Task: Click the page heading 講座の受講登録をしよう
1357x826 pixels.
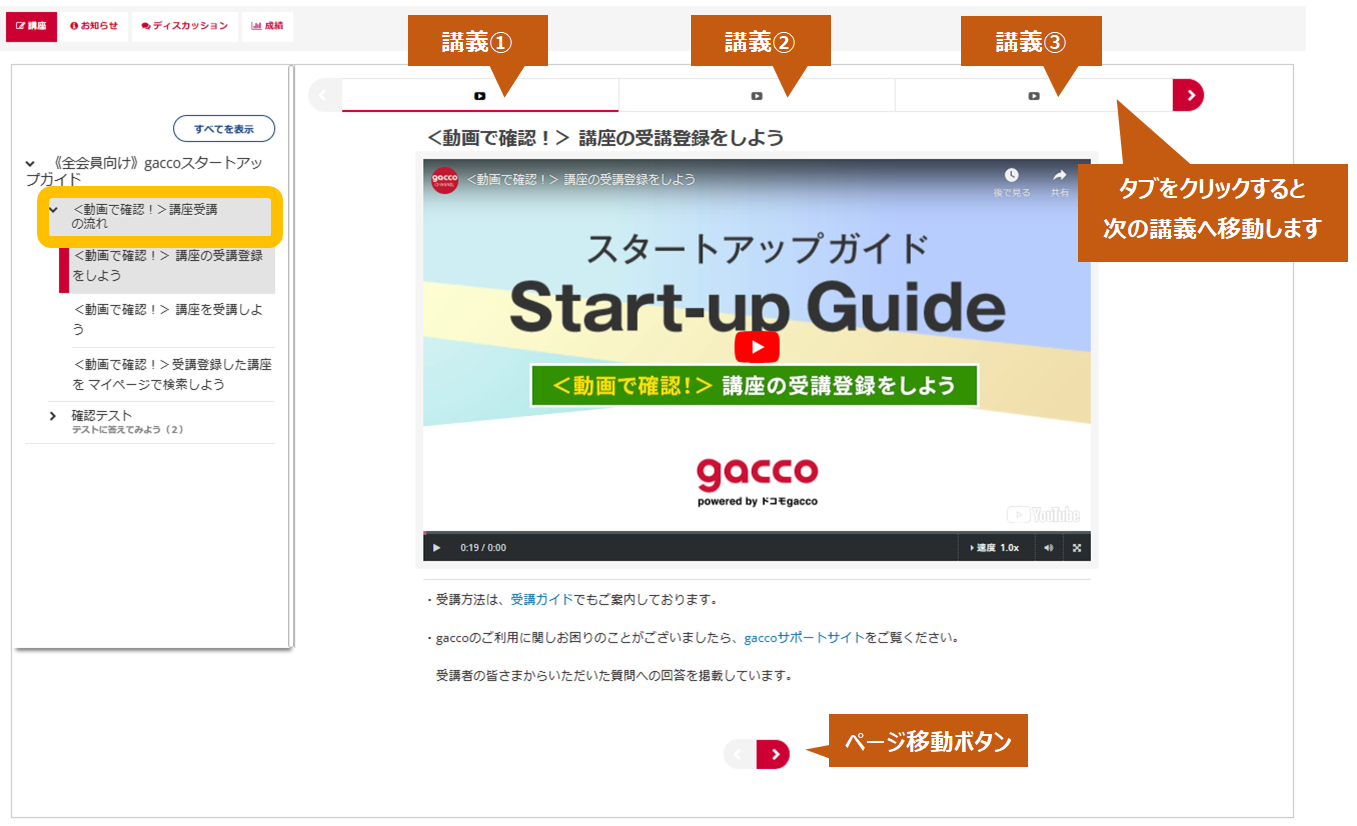Action: [604, 138]
